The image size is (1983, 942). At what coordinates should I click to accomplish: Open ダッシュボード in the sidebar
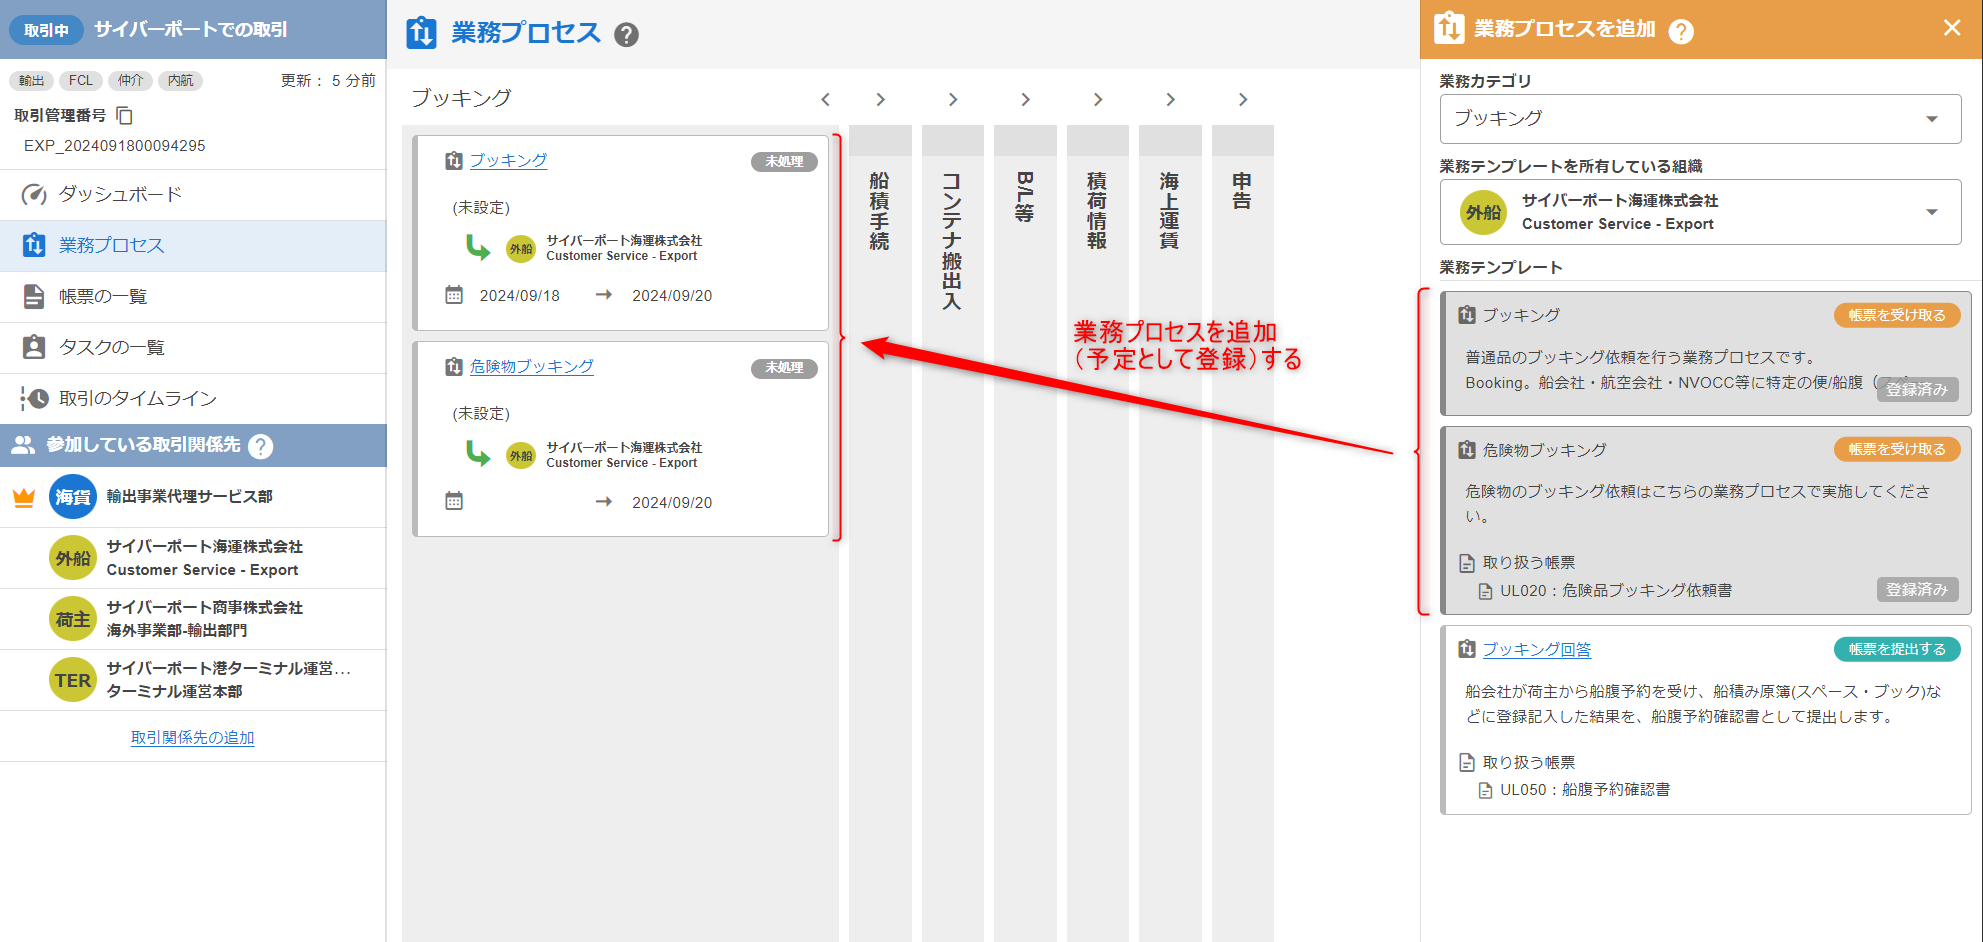(120, 195)
